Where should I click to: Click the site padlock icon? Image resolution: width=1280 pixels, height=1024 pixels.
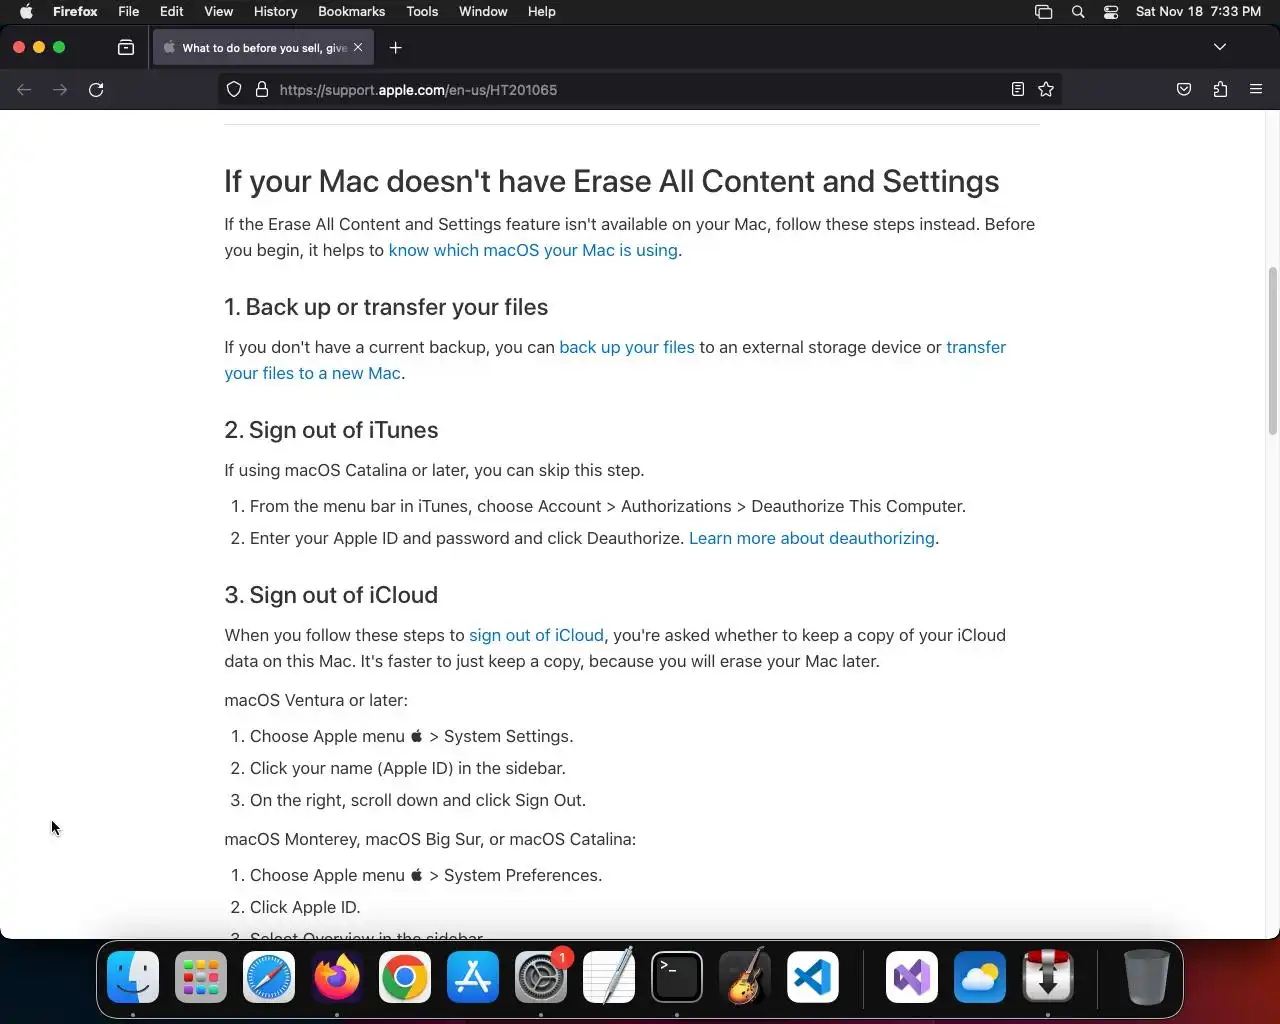coord(262,90)
